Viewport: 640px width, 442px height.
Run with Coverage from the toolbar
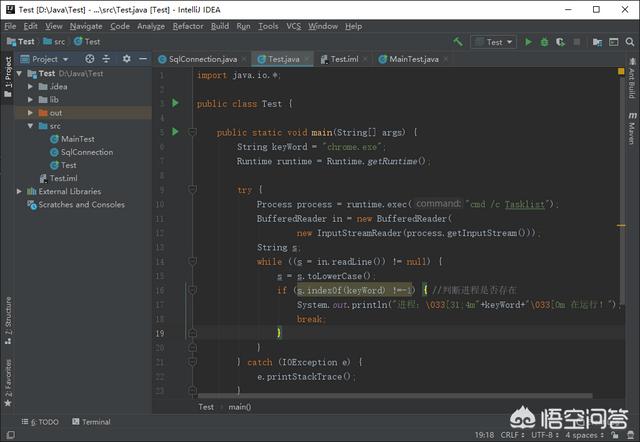[560, 42]
